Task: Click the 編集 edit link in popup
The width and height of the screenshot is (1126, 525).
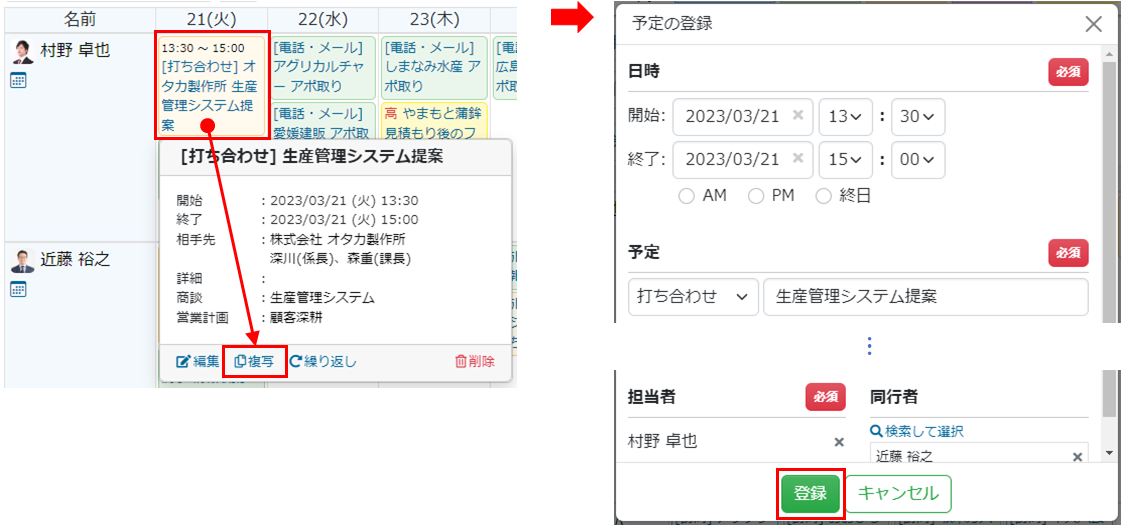Action: 197,361
